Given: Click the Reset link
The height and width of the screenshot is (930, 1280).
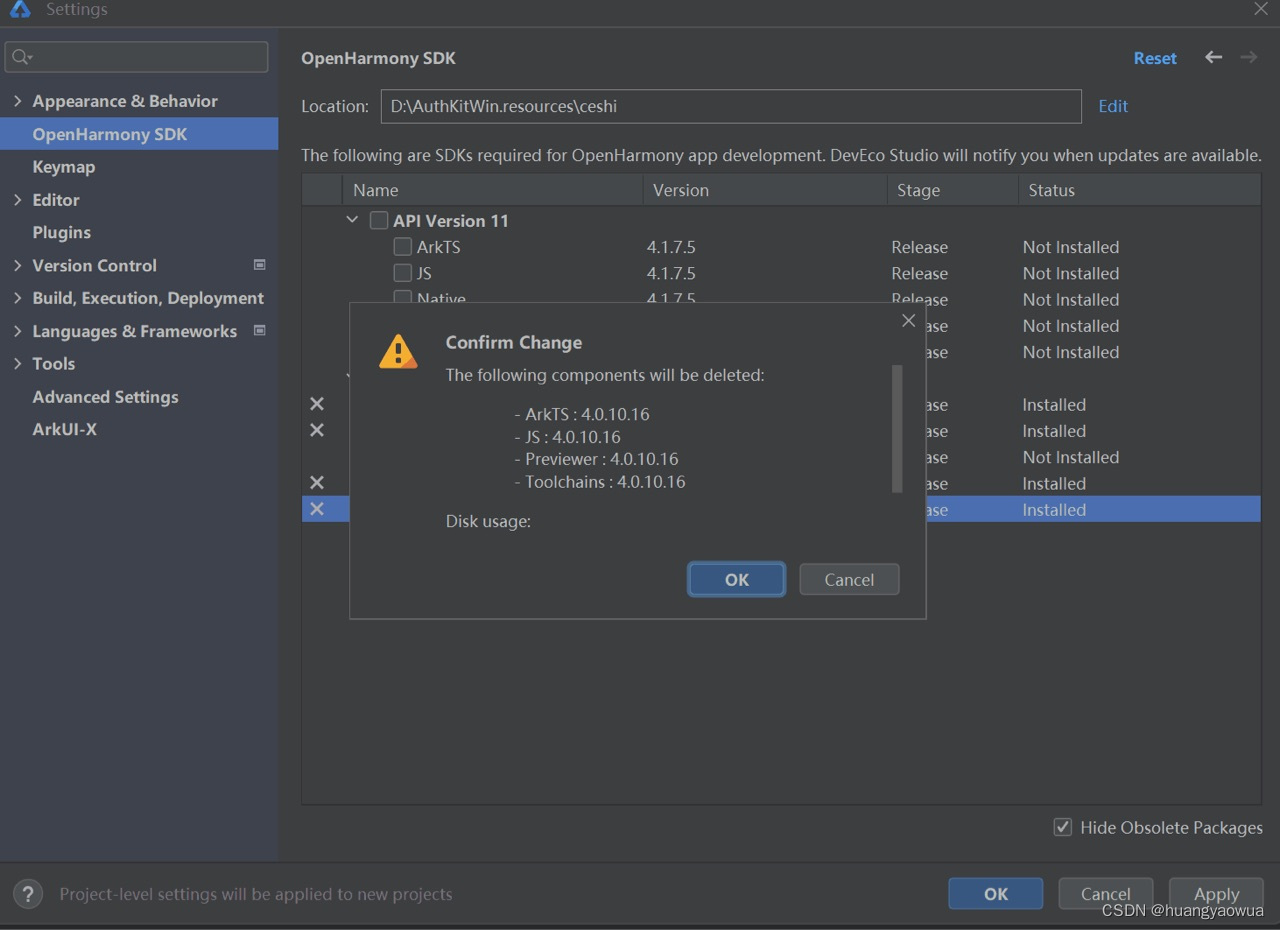Looking at the screenshot, I should 1155,58.
